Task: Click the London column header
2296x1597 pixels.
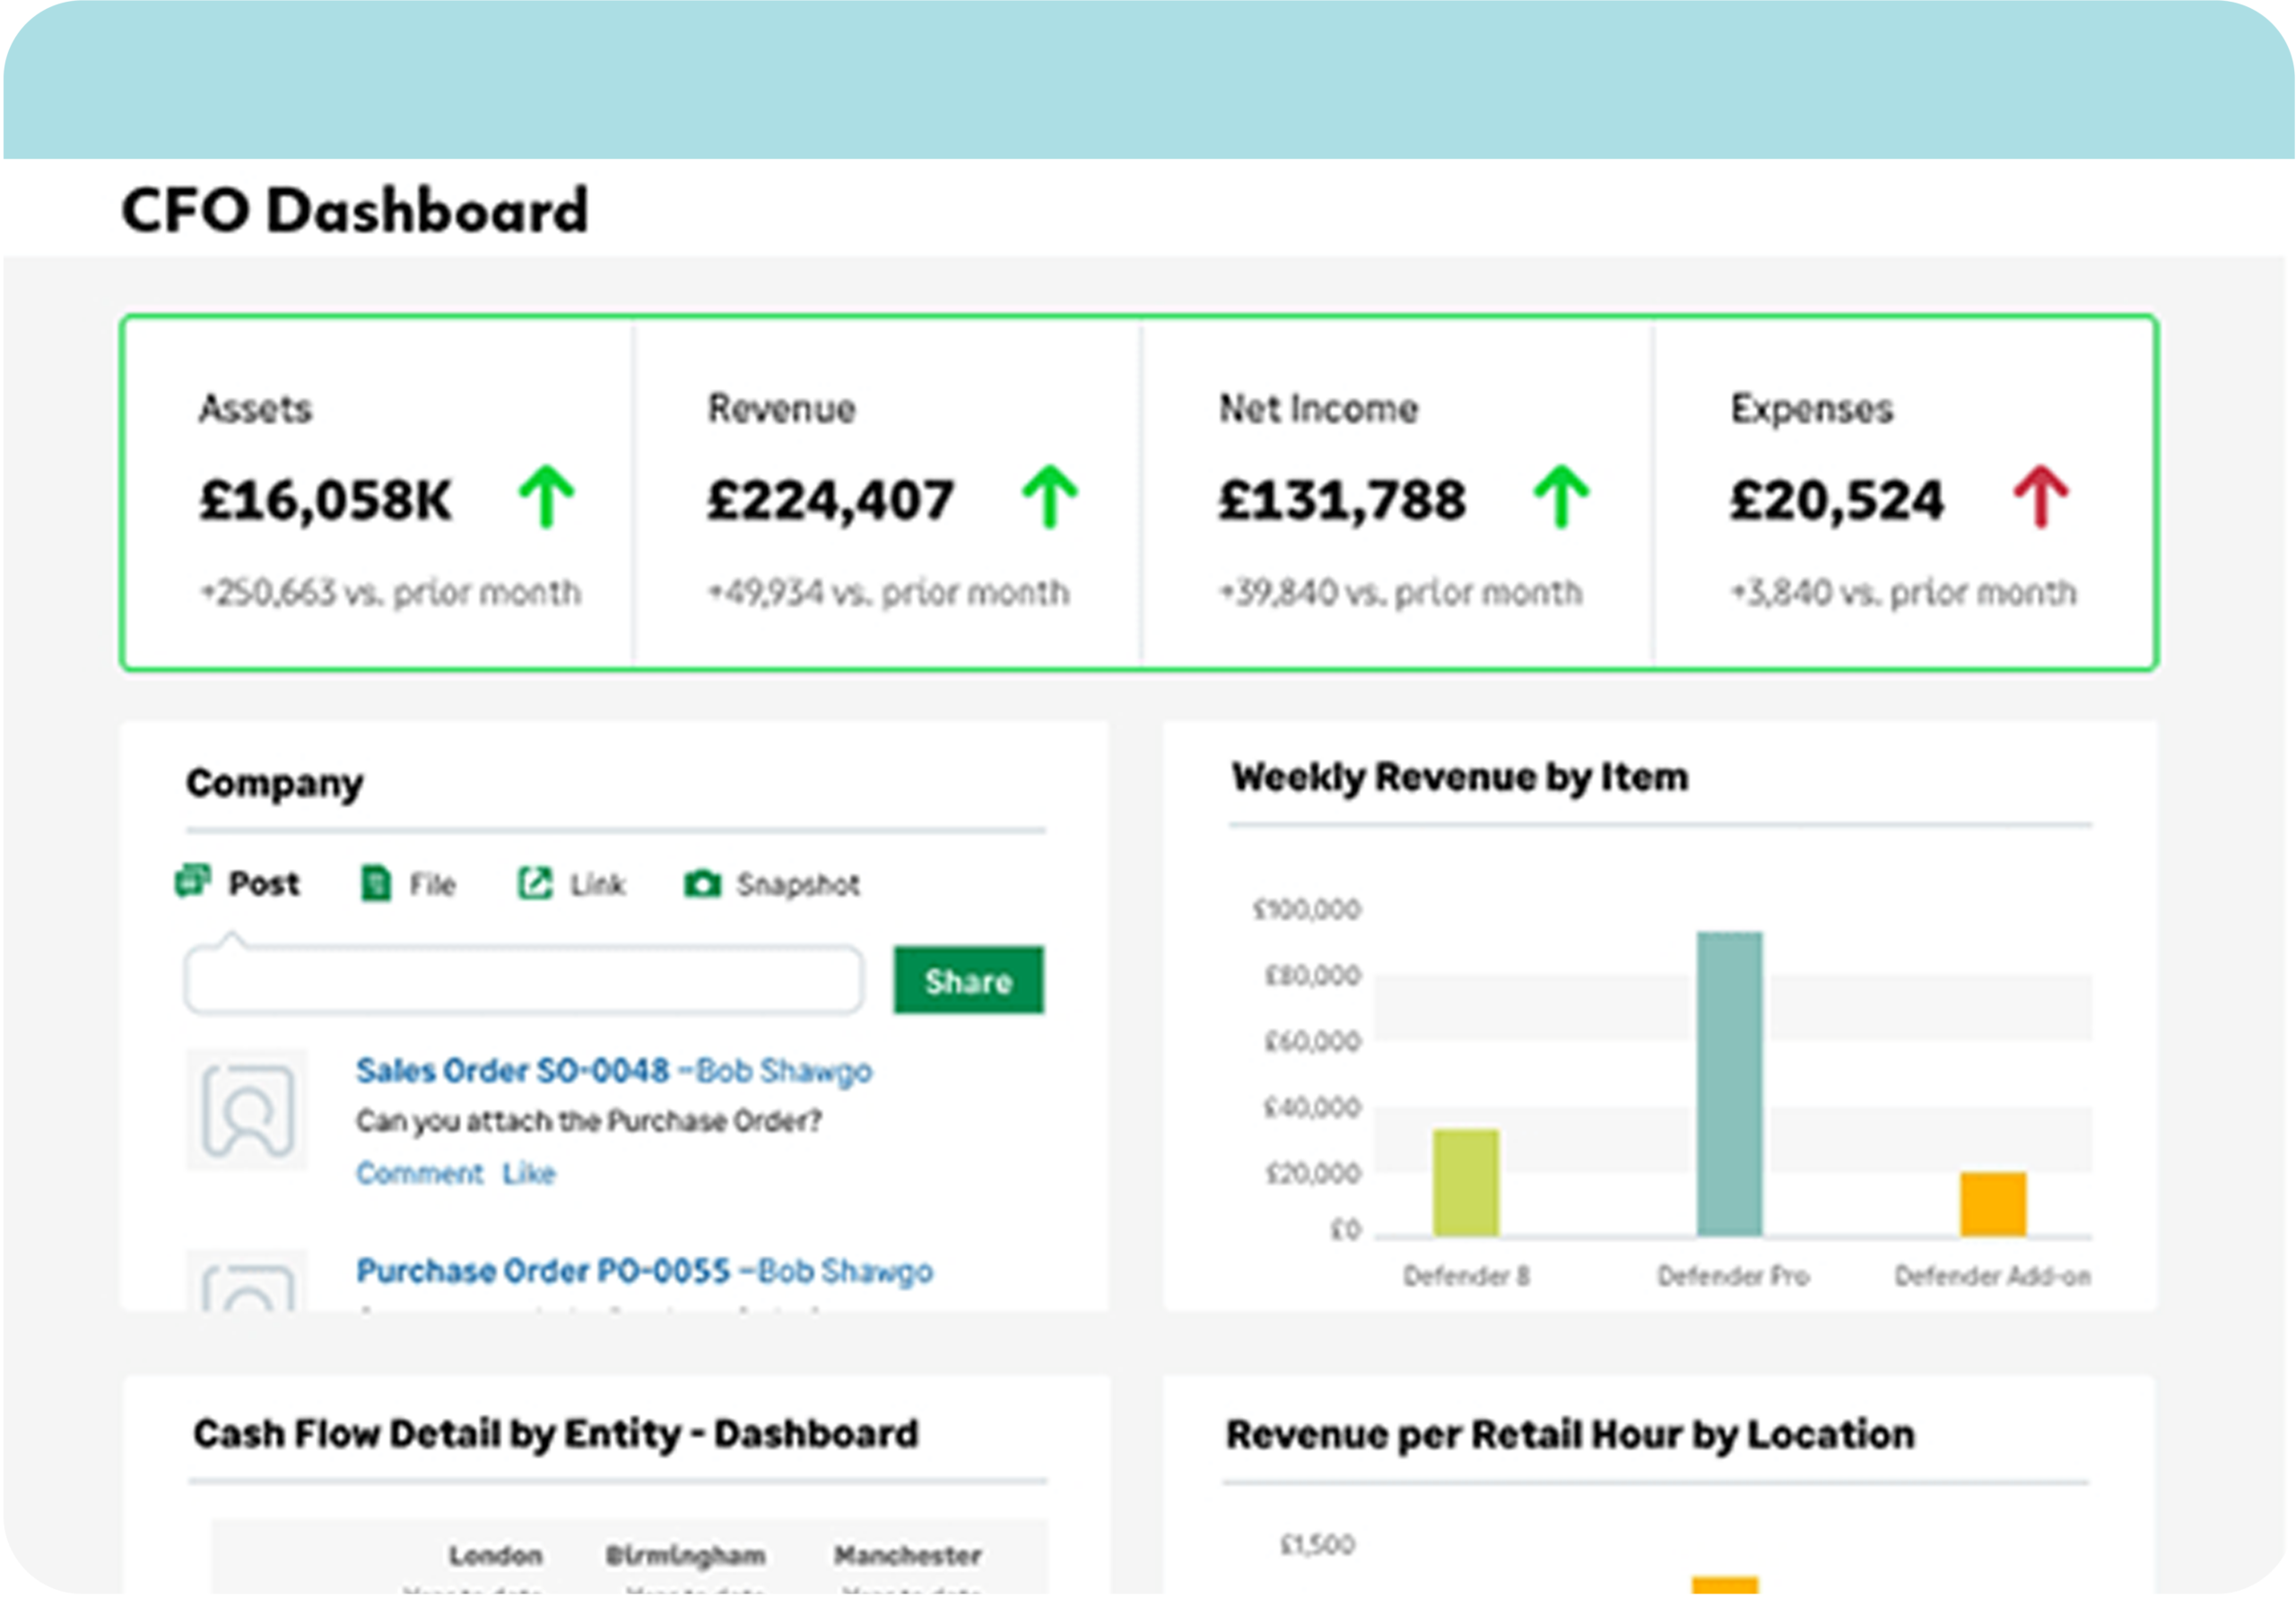Action: [x=495, y=1555]
